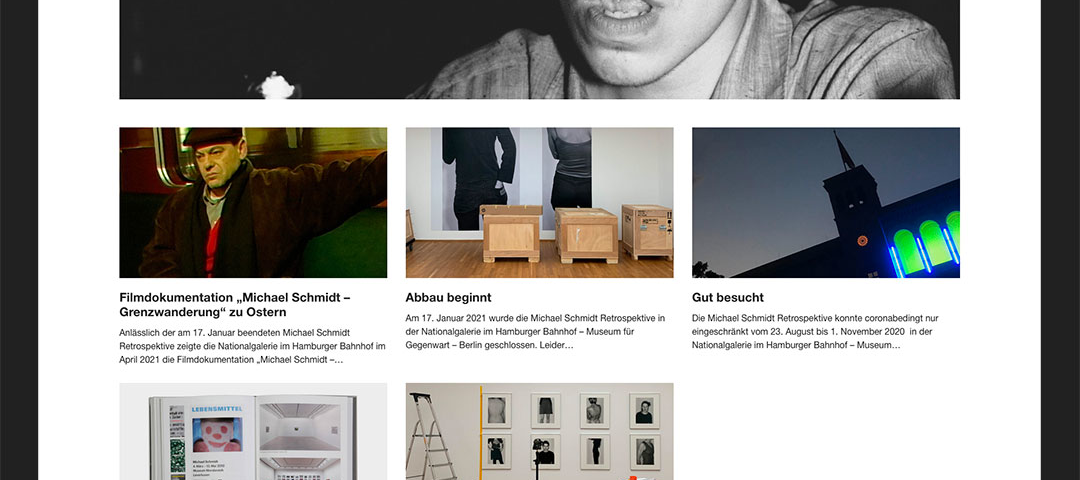
Task: Open the night building with neon windows thumbnail
Action: point(826,202)
